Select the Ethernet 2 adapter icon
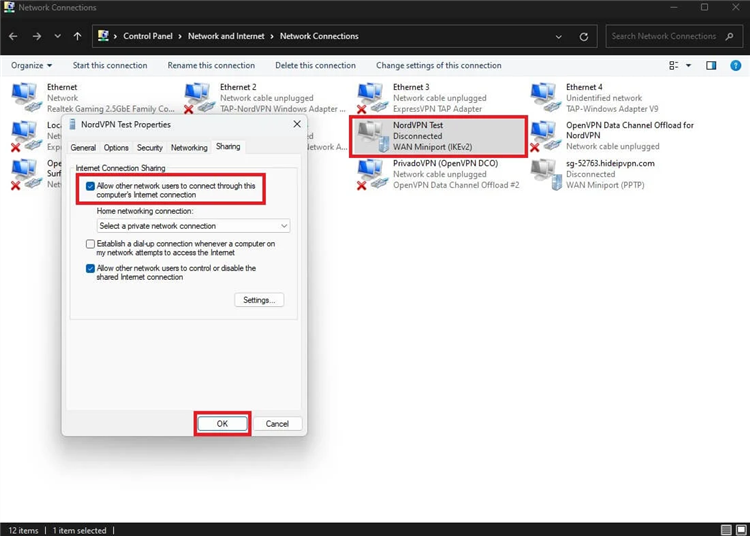Image resolution: width=750 pixels, height=536 pixels. pos(198,98)
